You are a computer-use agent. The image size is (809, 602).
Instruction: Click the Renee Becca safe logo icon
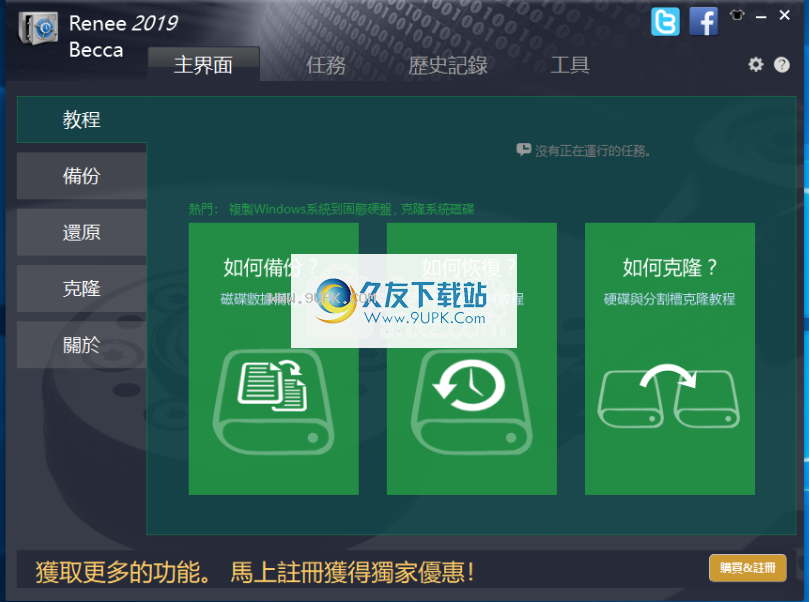click(38, 28)
